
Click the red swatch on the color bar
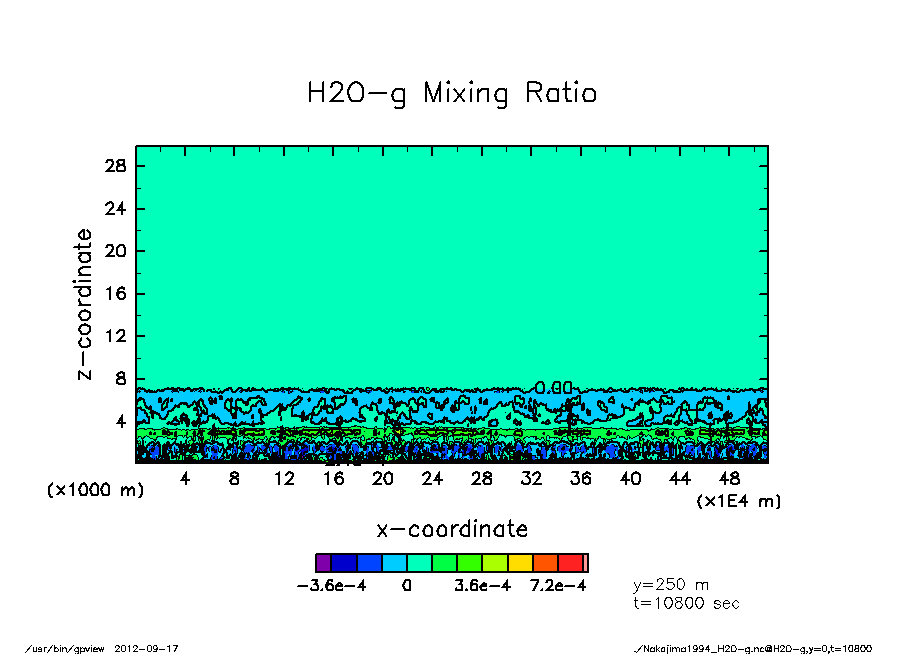(x=570, y=563)
